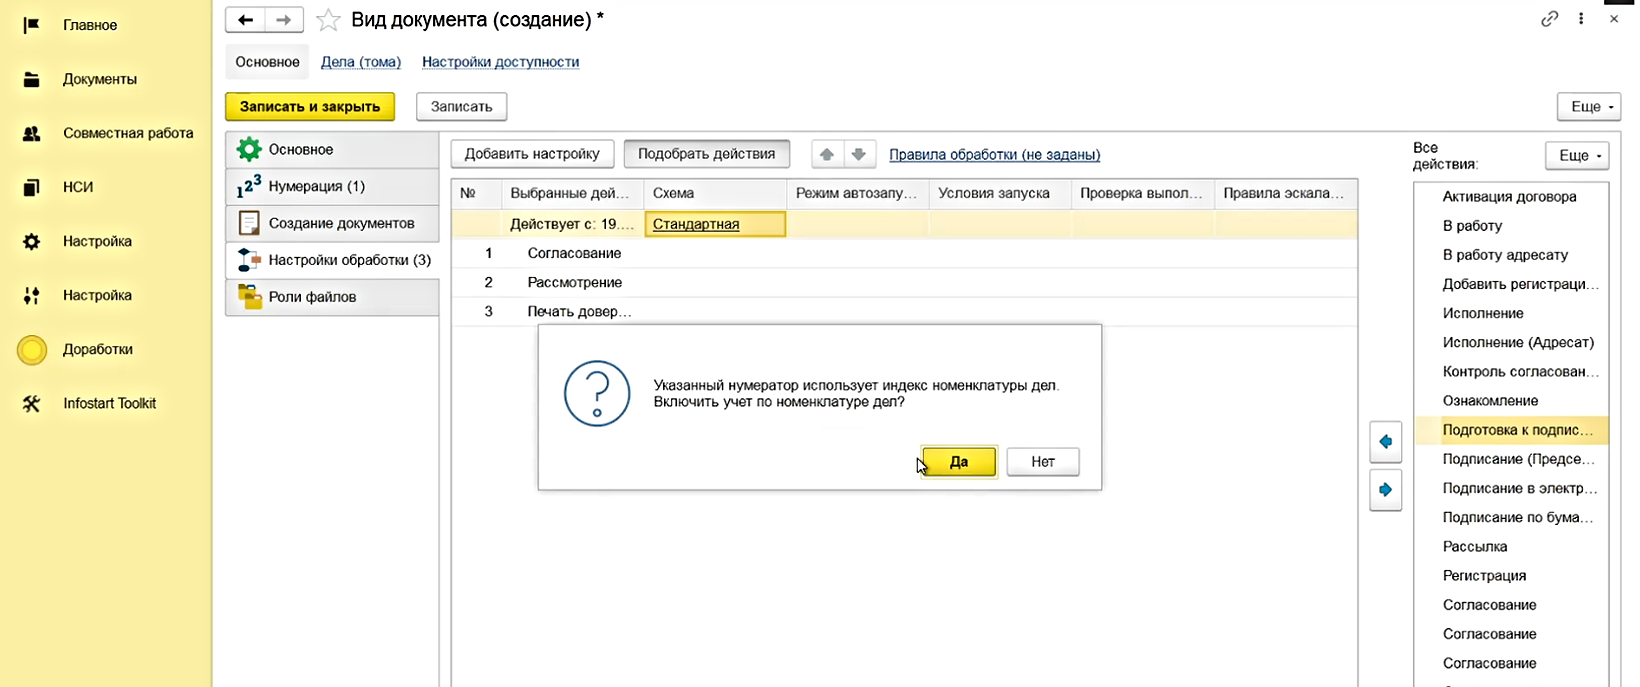Add action with blue left arrow
Viewport: 1640px width, 687px height.
pyautogui.click(x=1385, y=442)
